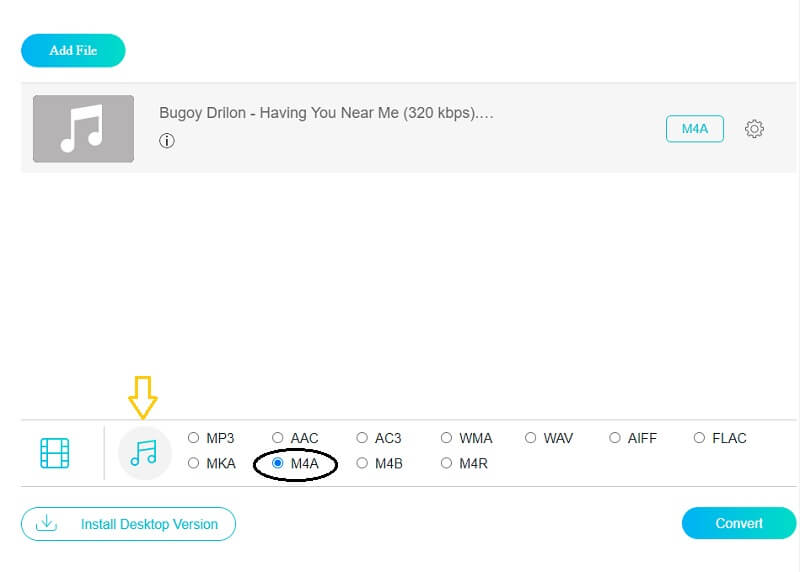Select the MP3 format radio button
Image resolution: width=800 pixels, height=572 pixels.
click(194, 438)
